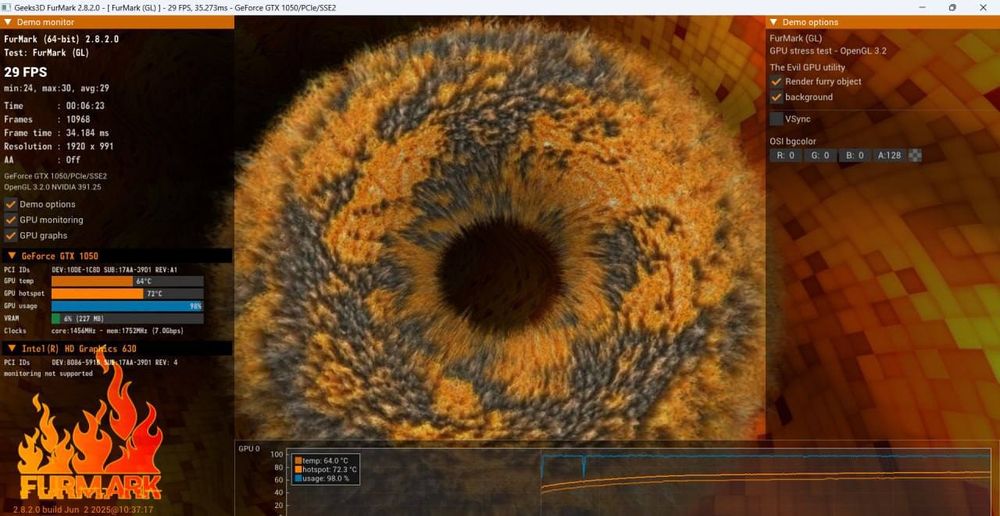Close the FurMark window
Image resolution: width=1000 pixels, height=516 pixels.
[983, 8]
